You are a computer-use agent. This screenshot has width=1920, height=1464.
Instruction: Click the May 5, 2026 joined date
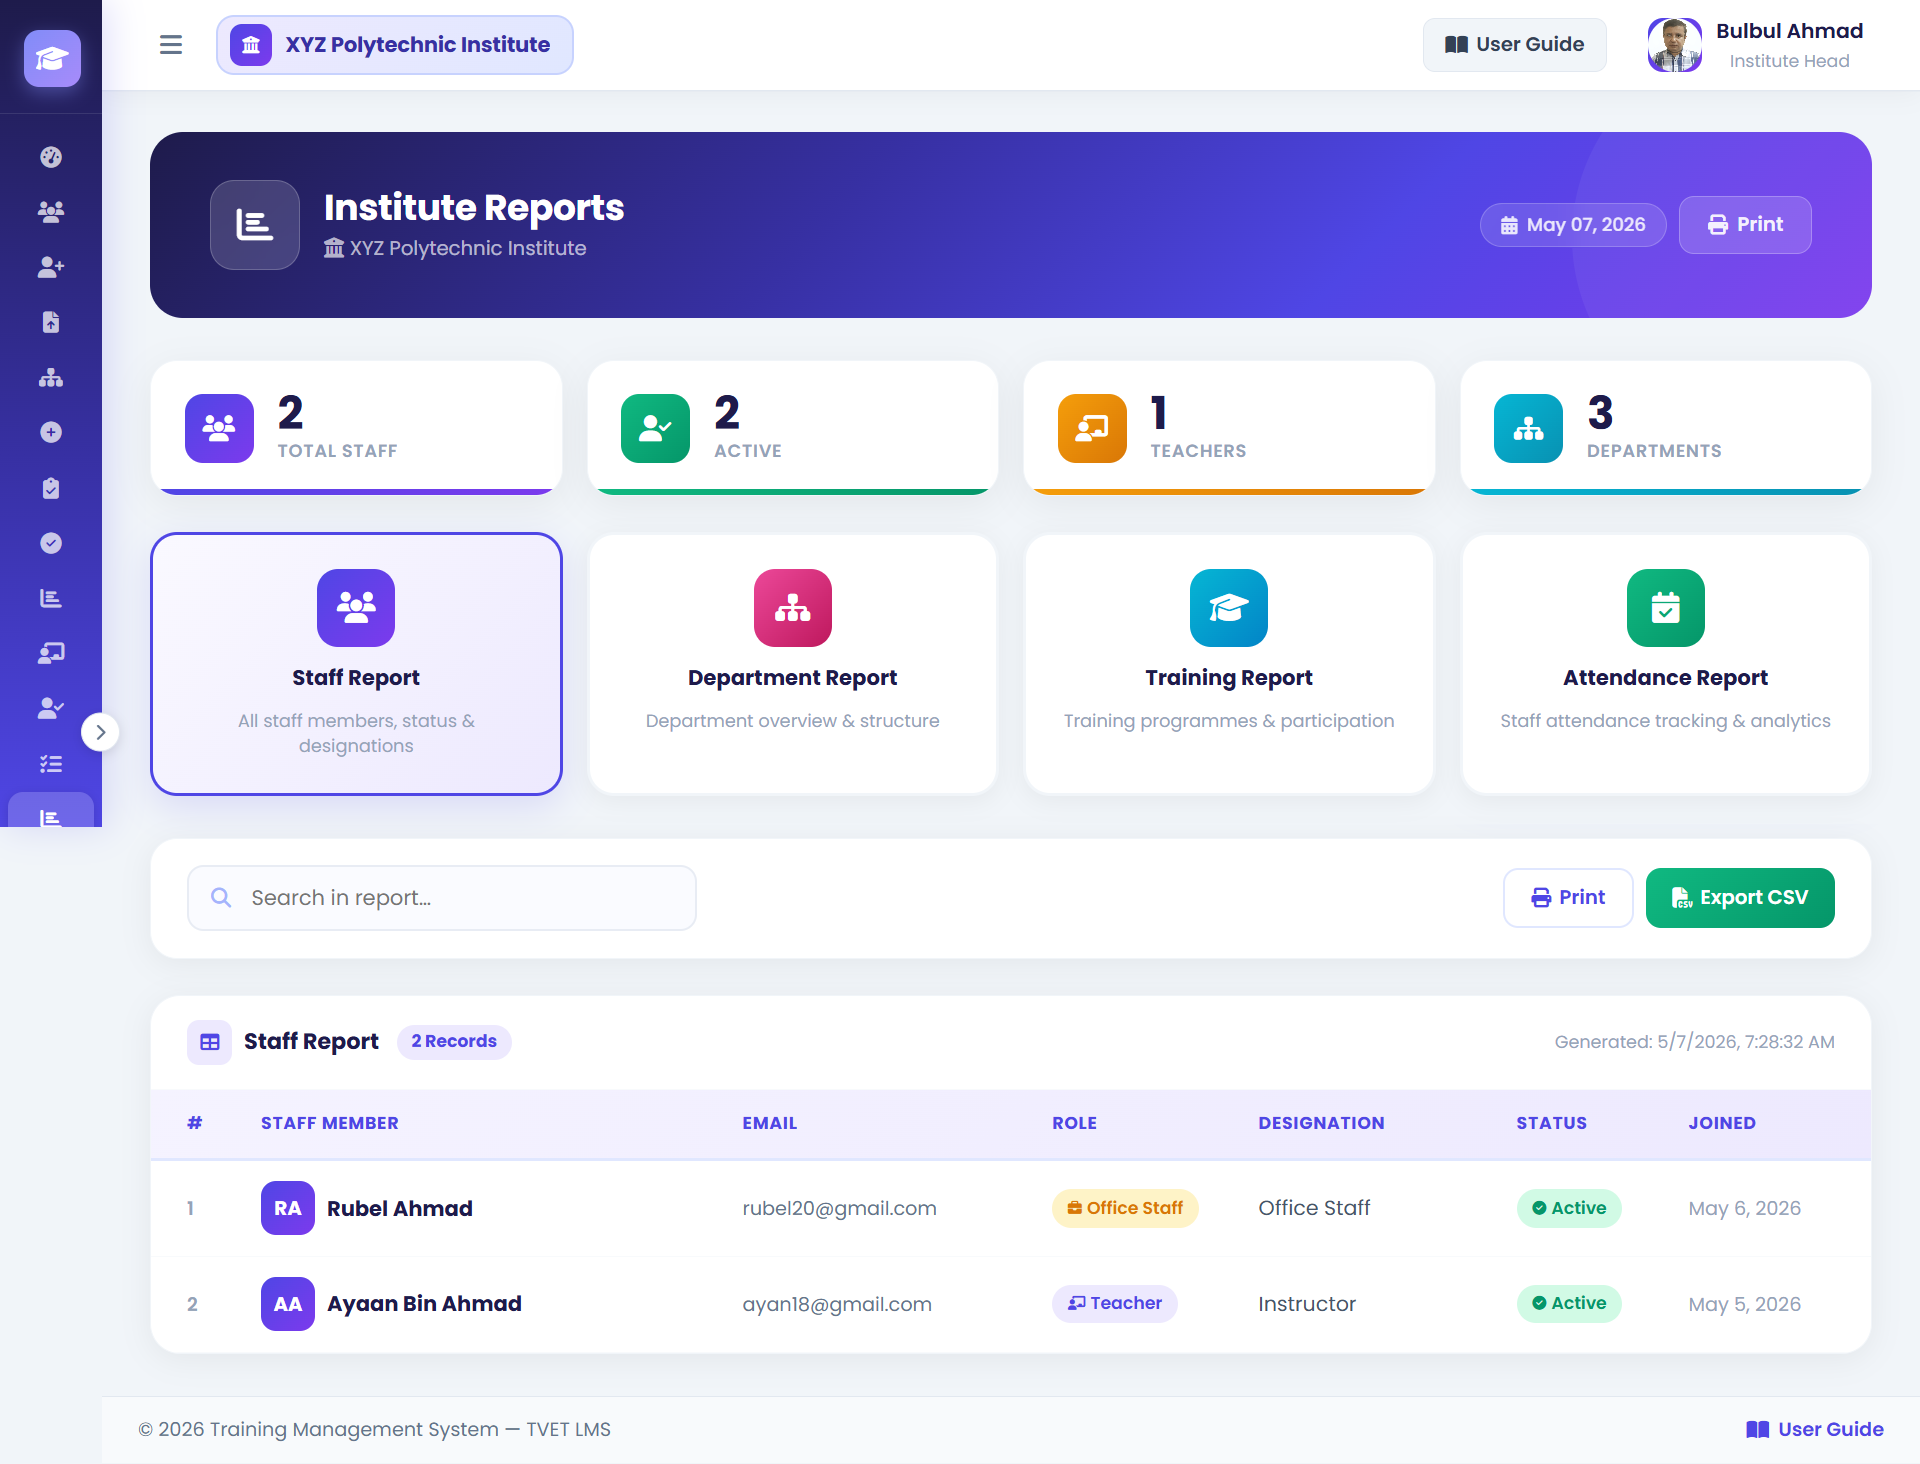[1745, 1304]
